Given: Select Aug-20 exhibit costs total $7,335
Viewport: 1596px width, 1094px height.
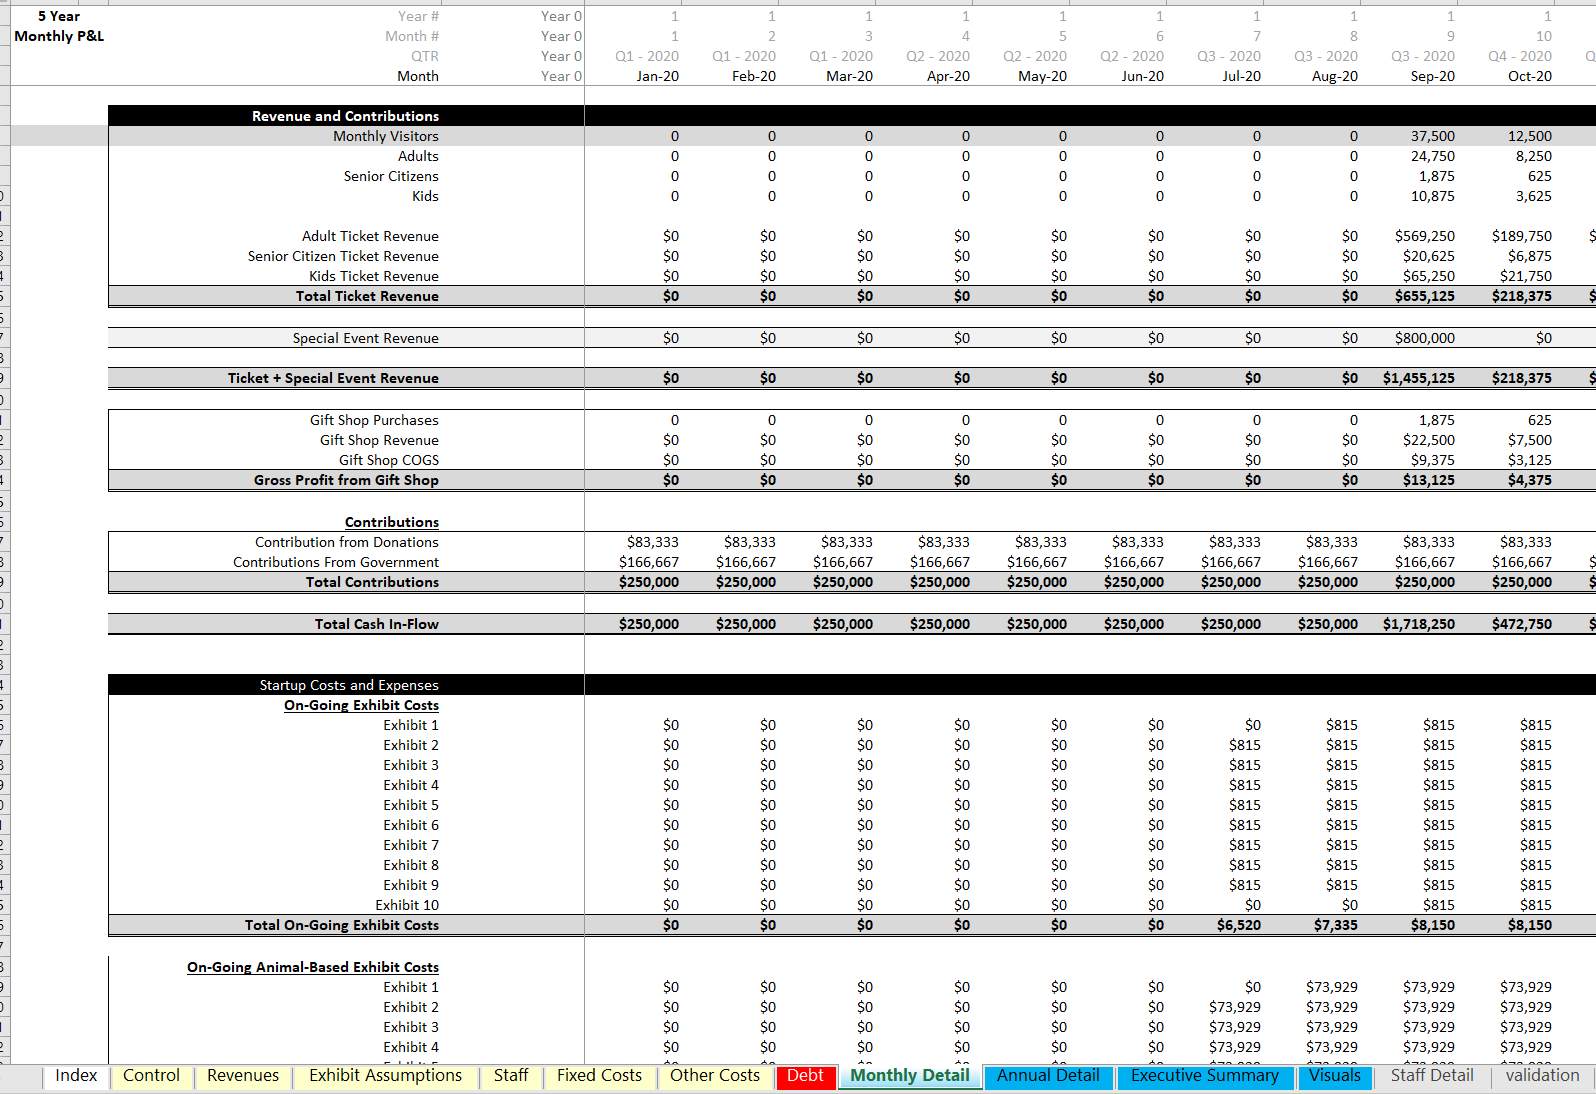Looking at the screenshot, I should point(1336,925).
